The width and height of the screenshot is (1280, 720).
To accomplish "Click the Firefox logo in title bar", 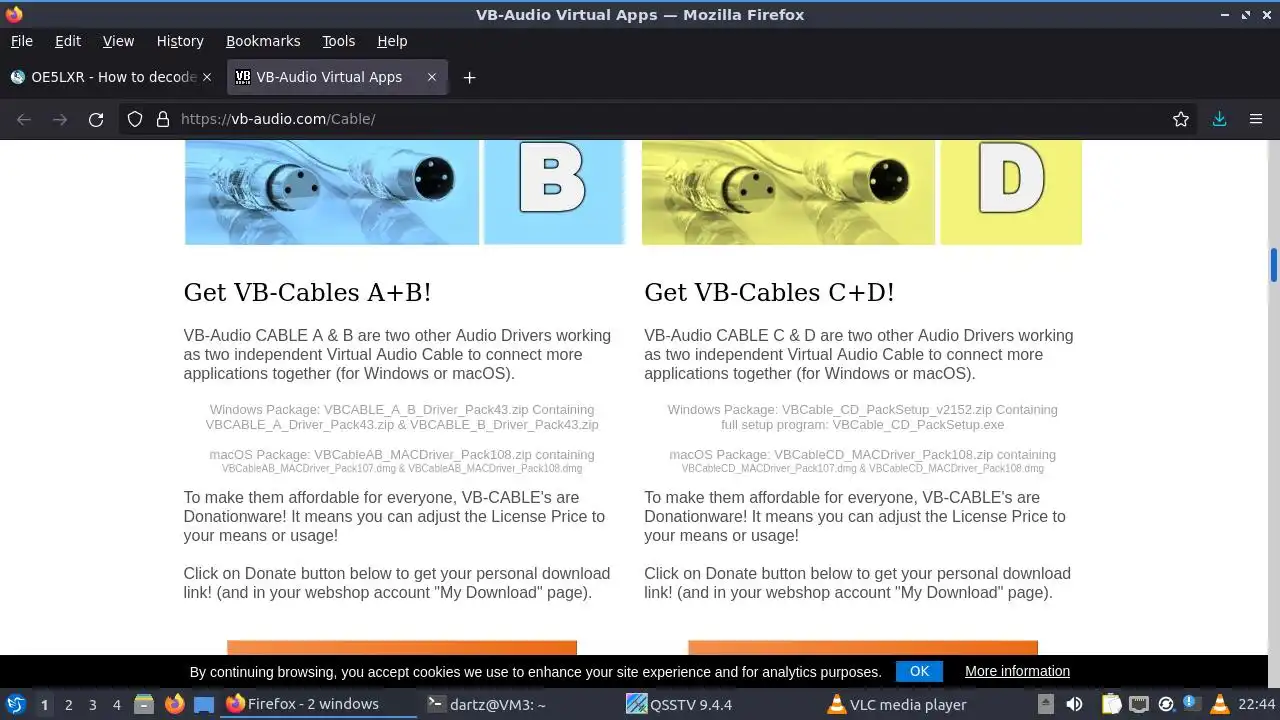I will (x=14, y=15).
